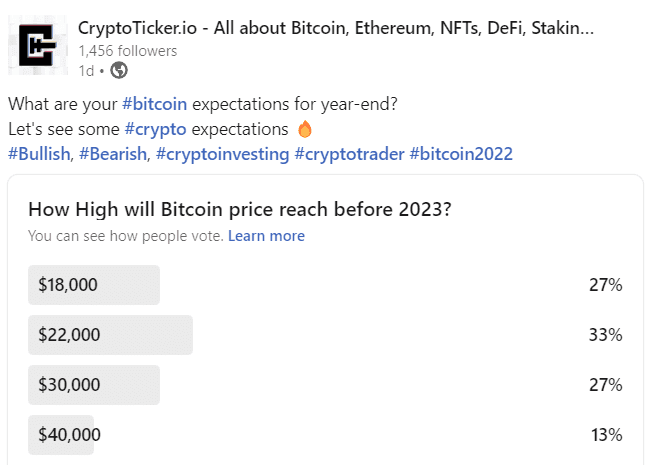
Task: Open the #cryptotrader hashtag
Action: pyautogui.click(x=350, y=154)
